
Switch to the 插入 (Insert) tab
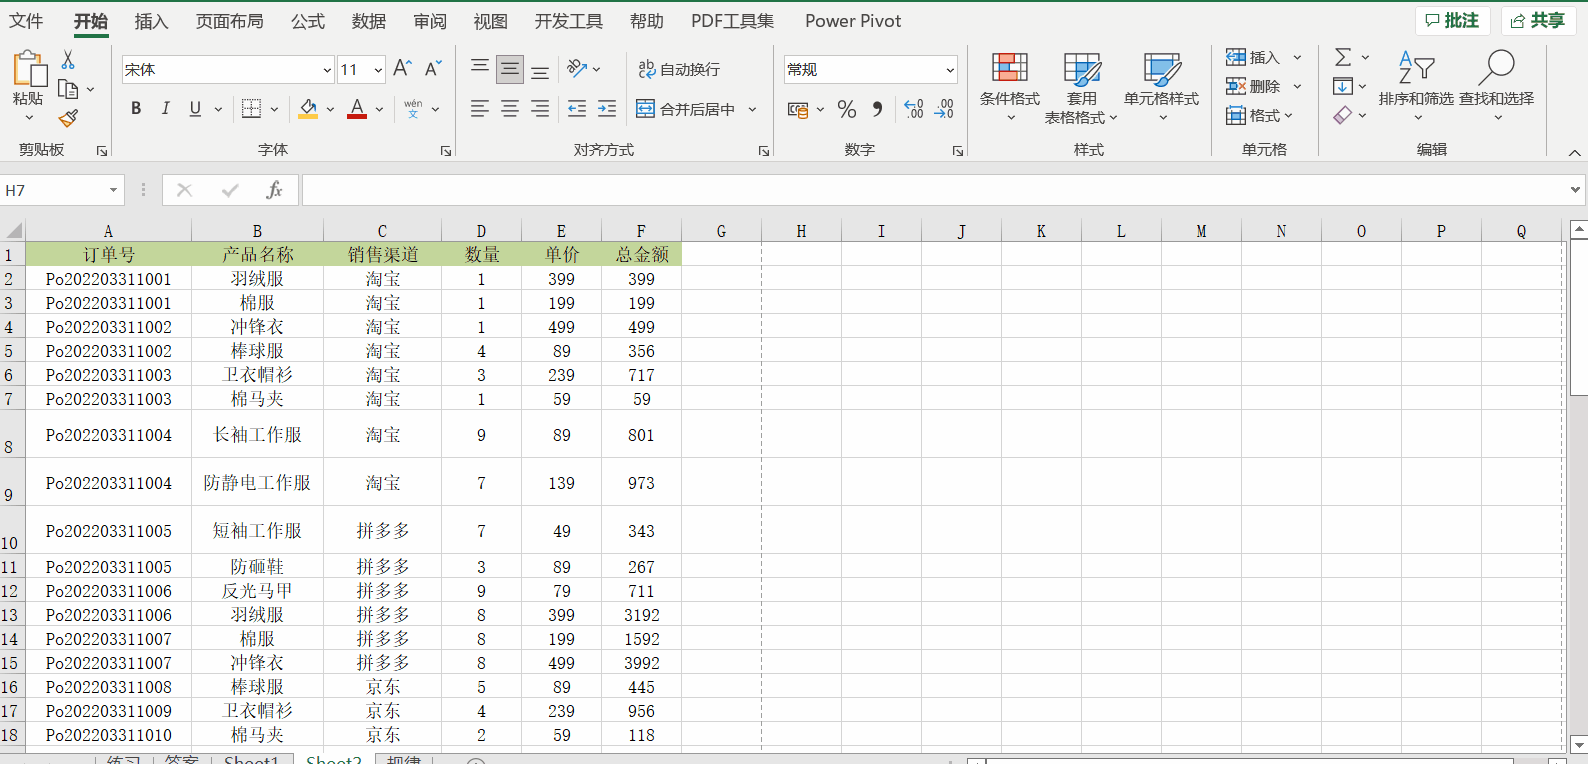tap(151, 21)
